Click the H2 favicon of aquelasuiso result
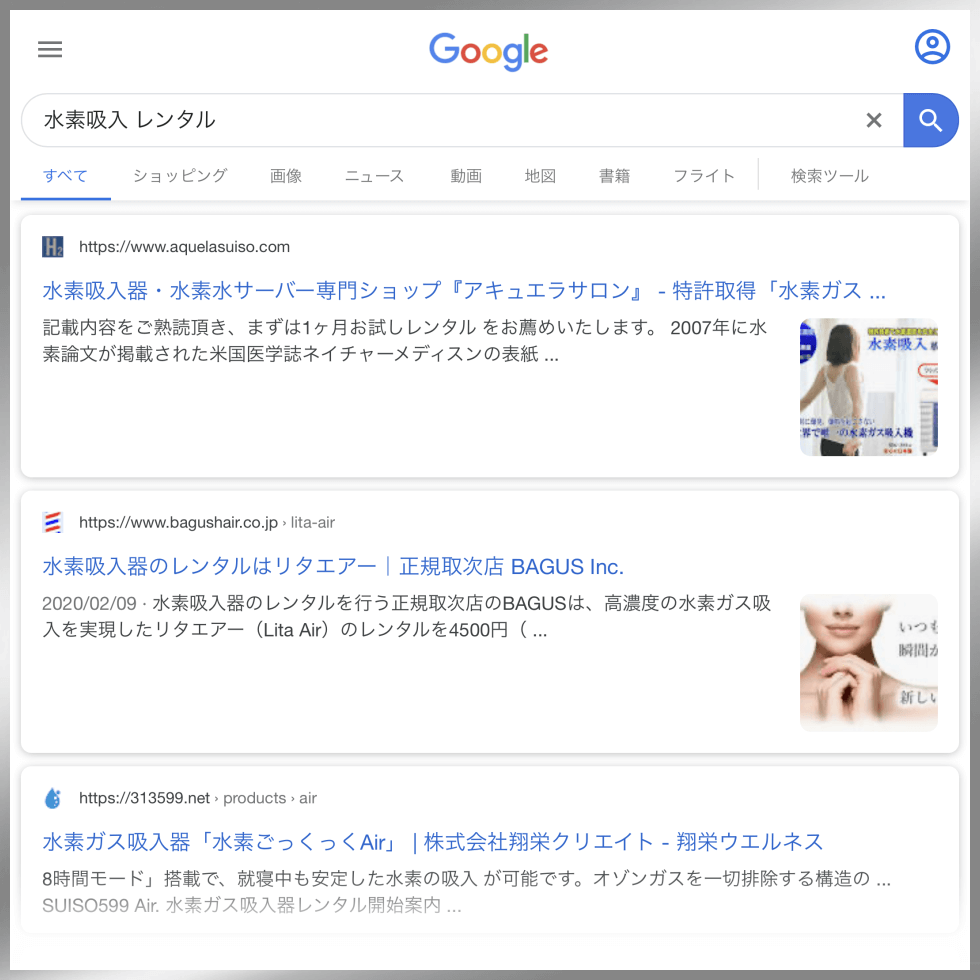 click(x=52, y=247)
